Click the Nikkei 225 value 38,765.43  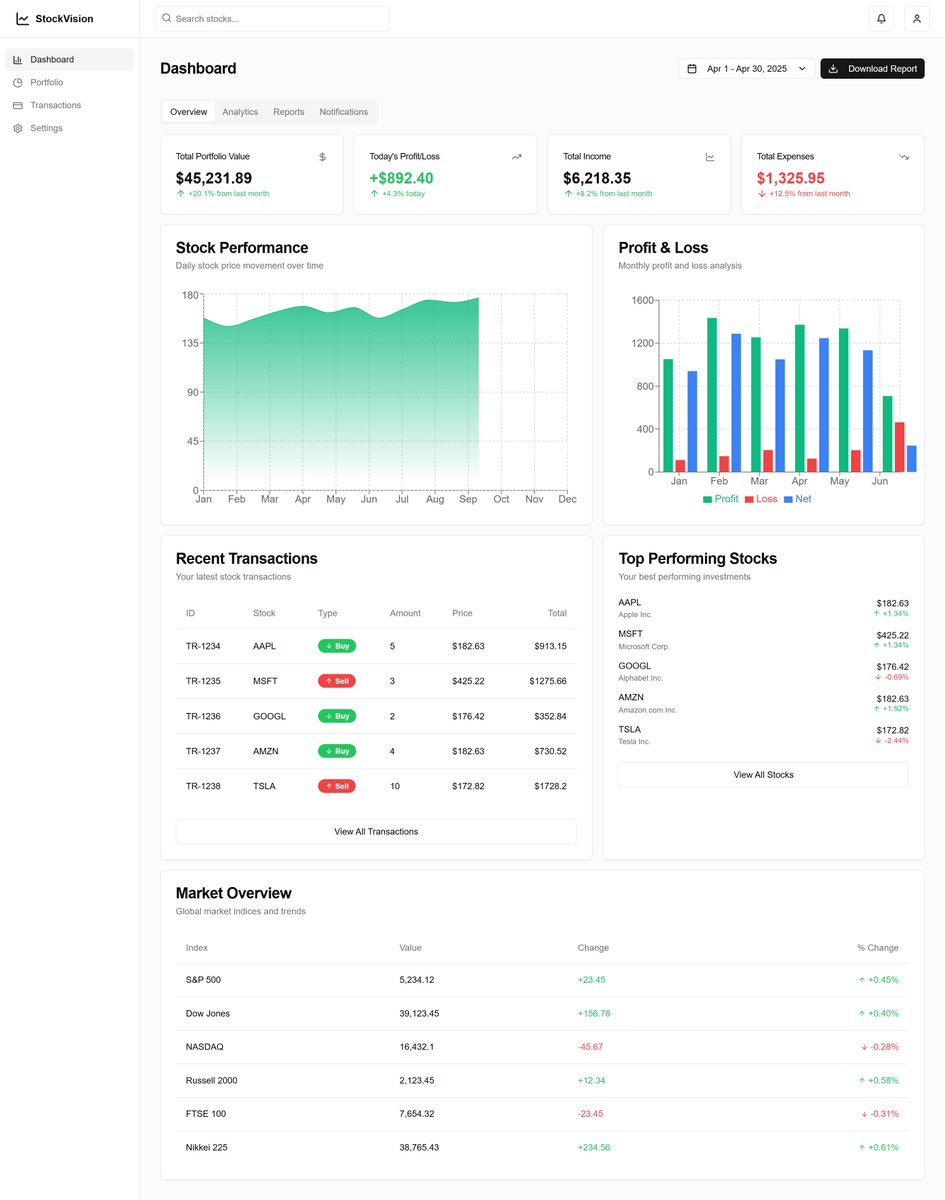[x=419, y=1147]
